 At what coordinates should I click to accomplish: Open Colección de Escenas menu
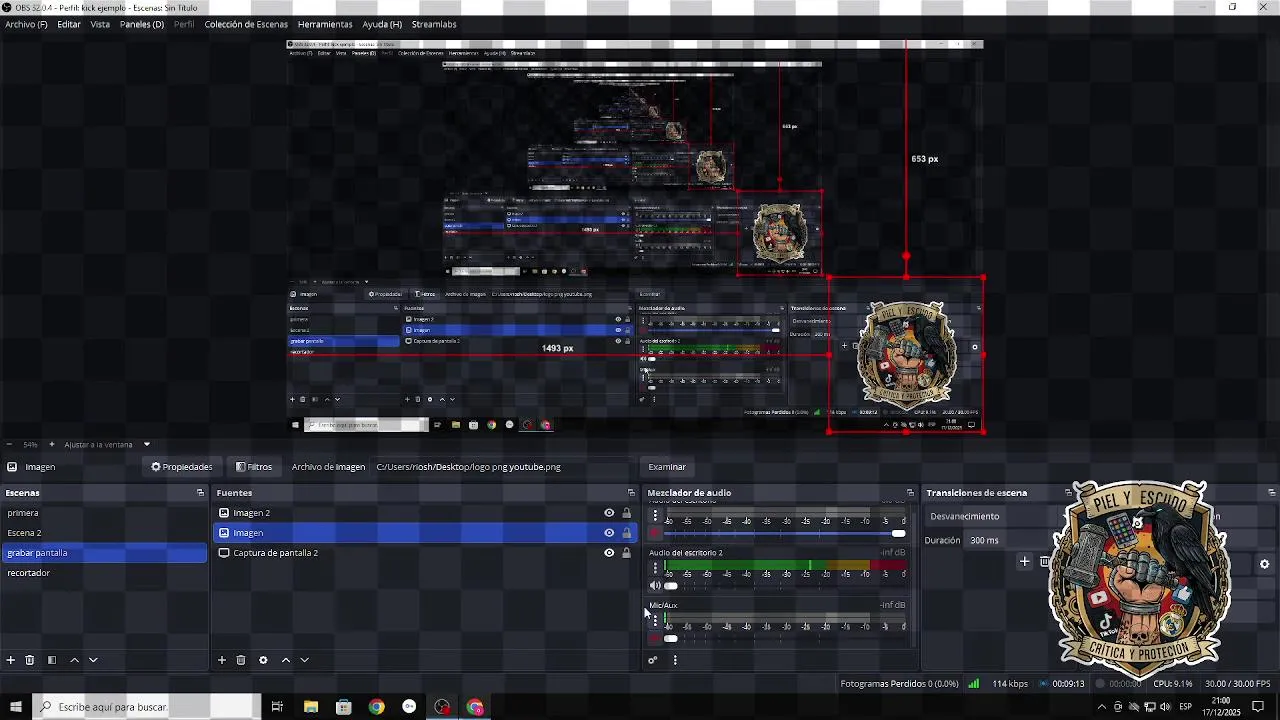coord(246,24)
